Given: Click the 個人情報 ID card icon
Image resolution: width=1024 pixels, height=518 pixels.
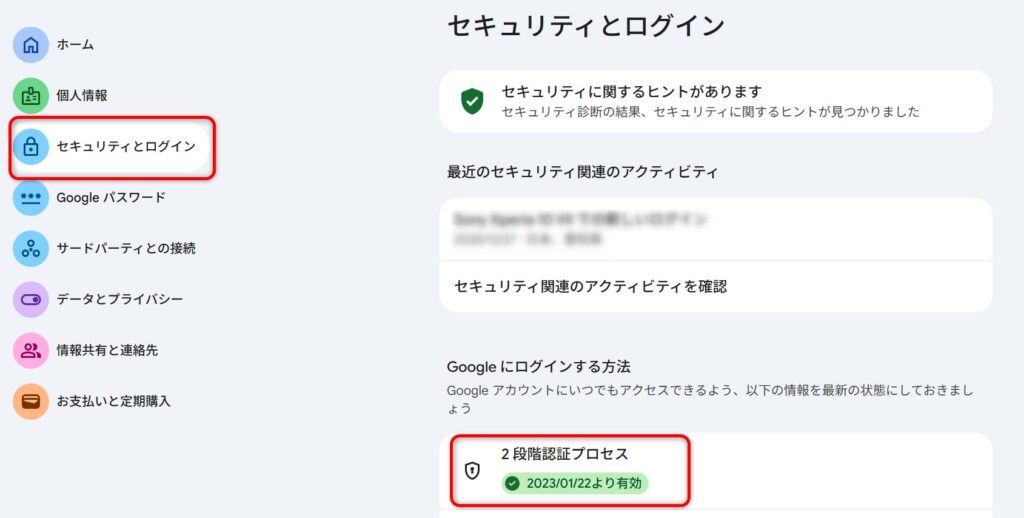Looking at the screenshot, I should pos(31,96).
